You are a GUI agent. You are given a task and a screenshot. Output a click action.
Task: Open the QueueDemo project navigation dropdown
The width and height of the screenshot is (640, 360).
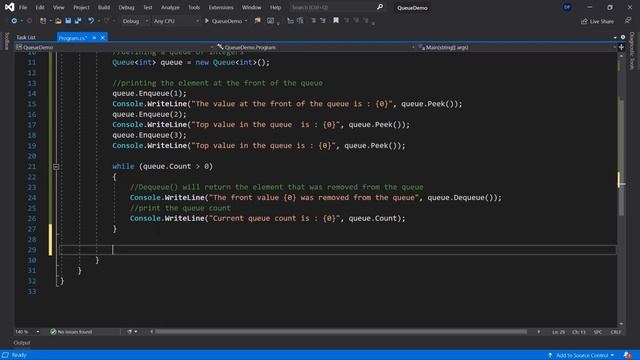115,47
